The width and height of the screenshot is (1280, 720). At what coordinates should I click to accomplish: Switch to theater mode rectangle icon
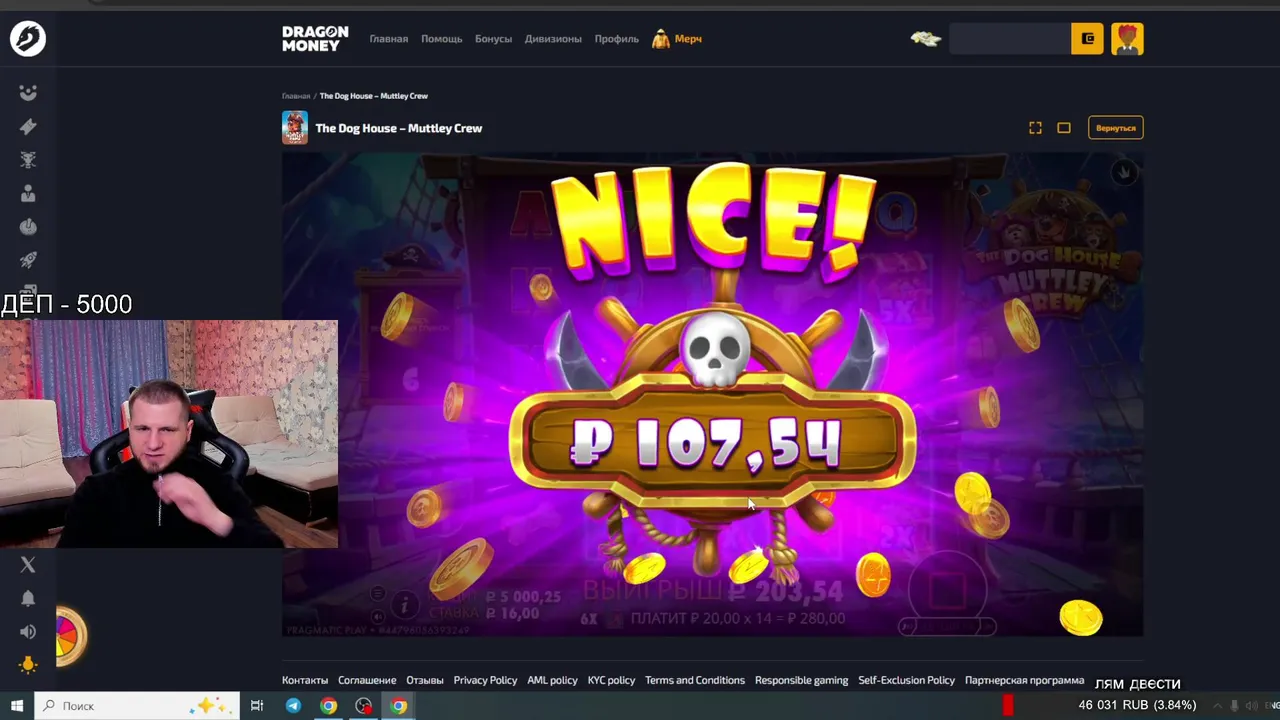coord(1064,128)
